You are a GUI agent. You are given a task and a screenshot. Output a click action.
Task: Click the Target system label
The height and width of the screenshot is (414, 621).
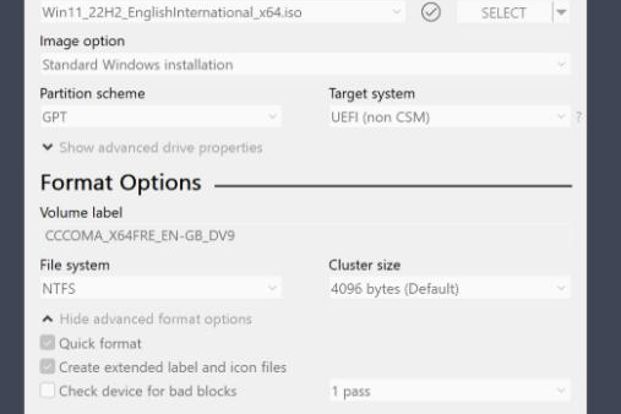tap(371, 94)
